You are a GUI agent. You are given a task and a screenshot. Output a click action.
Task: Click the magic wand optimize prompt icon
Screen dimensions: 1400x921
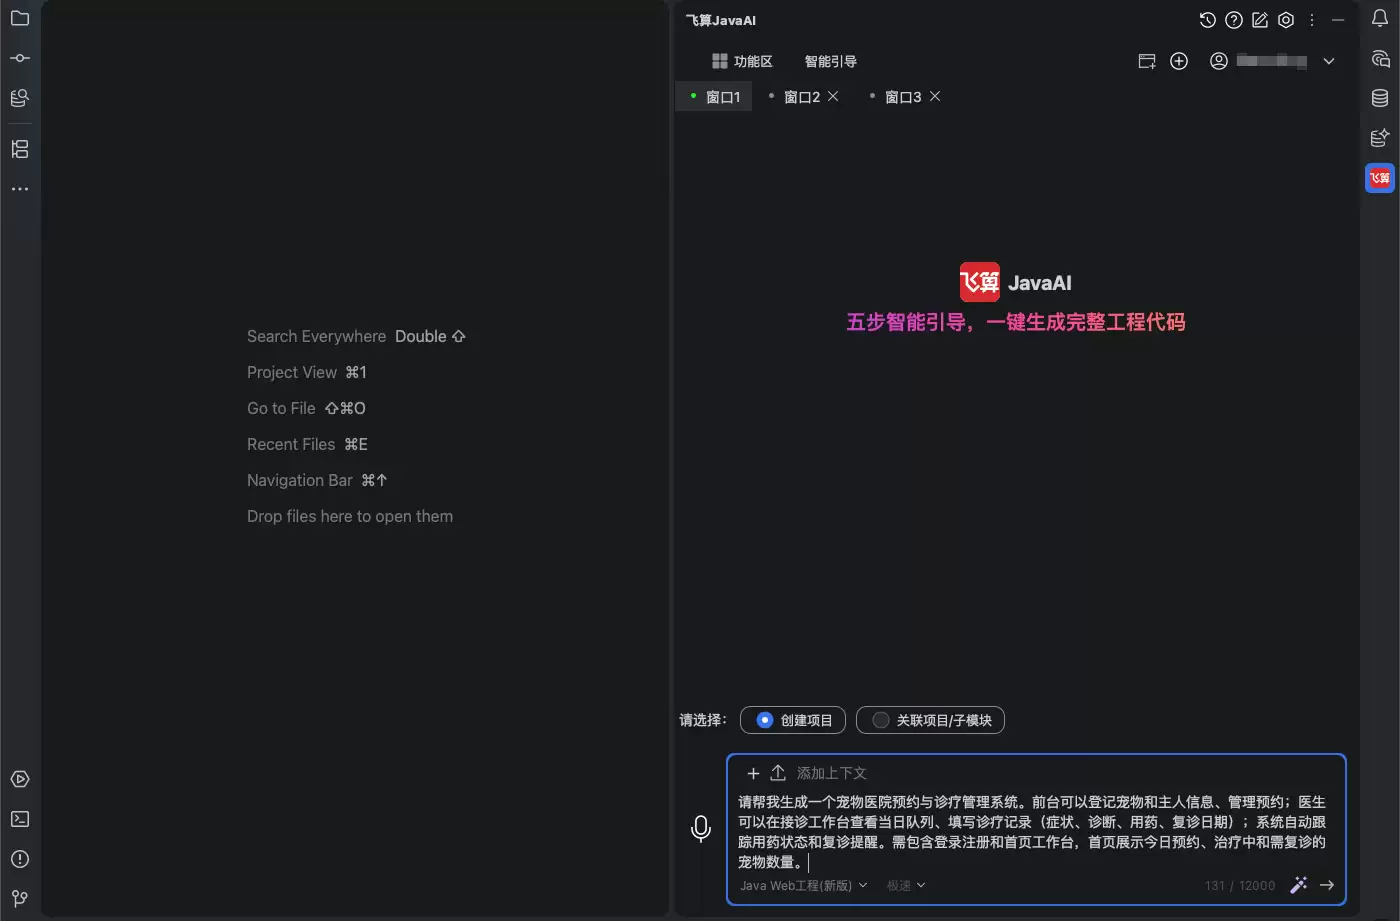pyautogui.click(x=1298, y=885)
